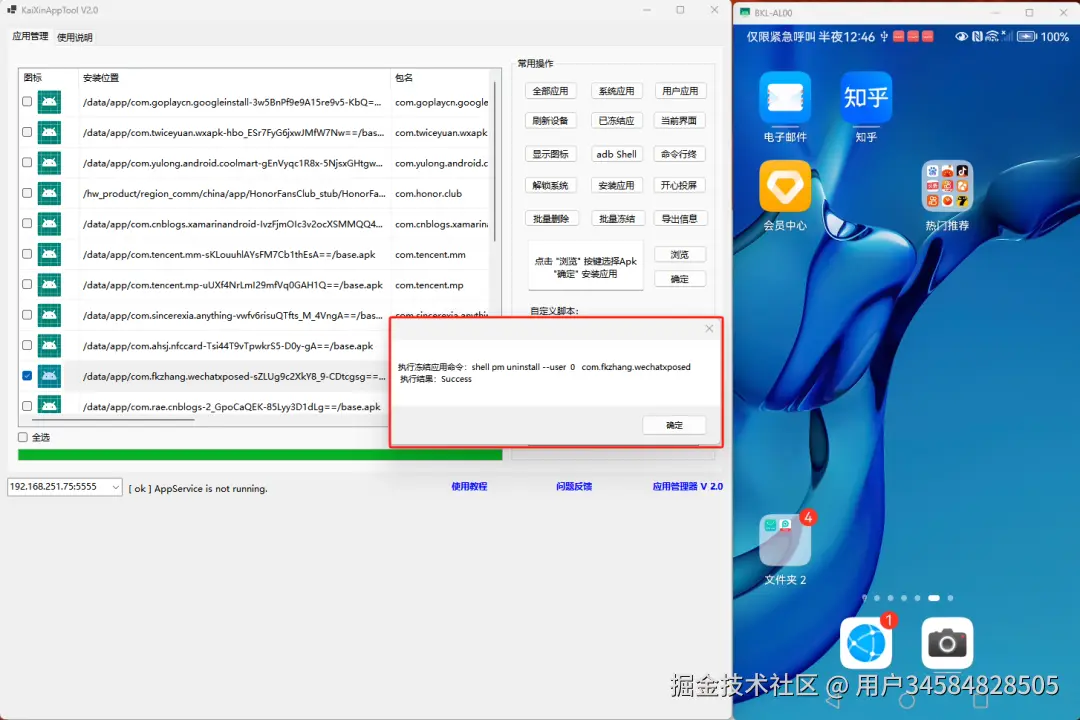Viewport: 1080px width, 720px height.
Task: Check the com.tencent.mm row checkbox
Action: (27, 254)
